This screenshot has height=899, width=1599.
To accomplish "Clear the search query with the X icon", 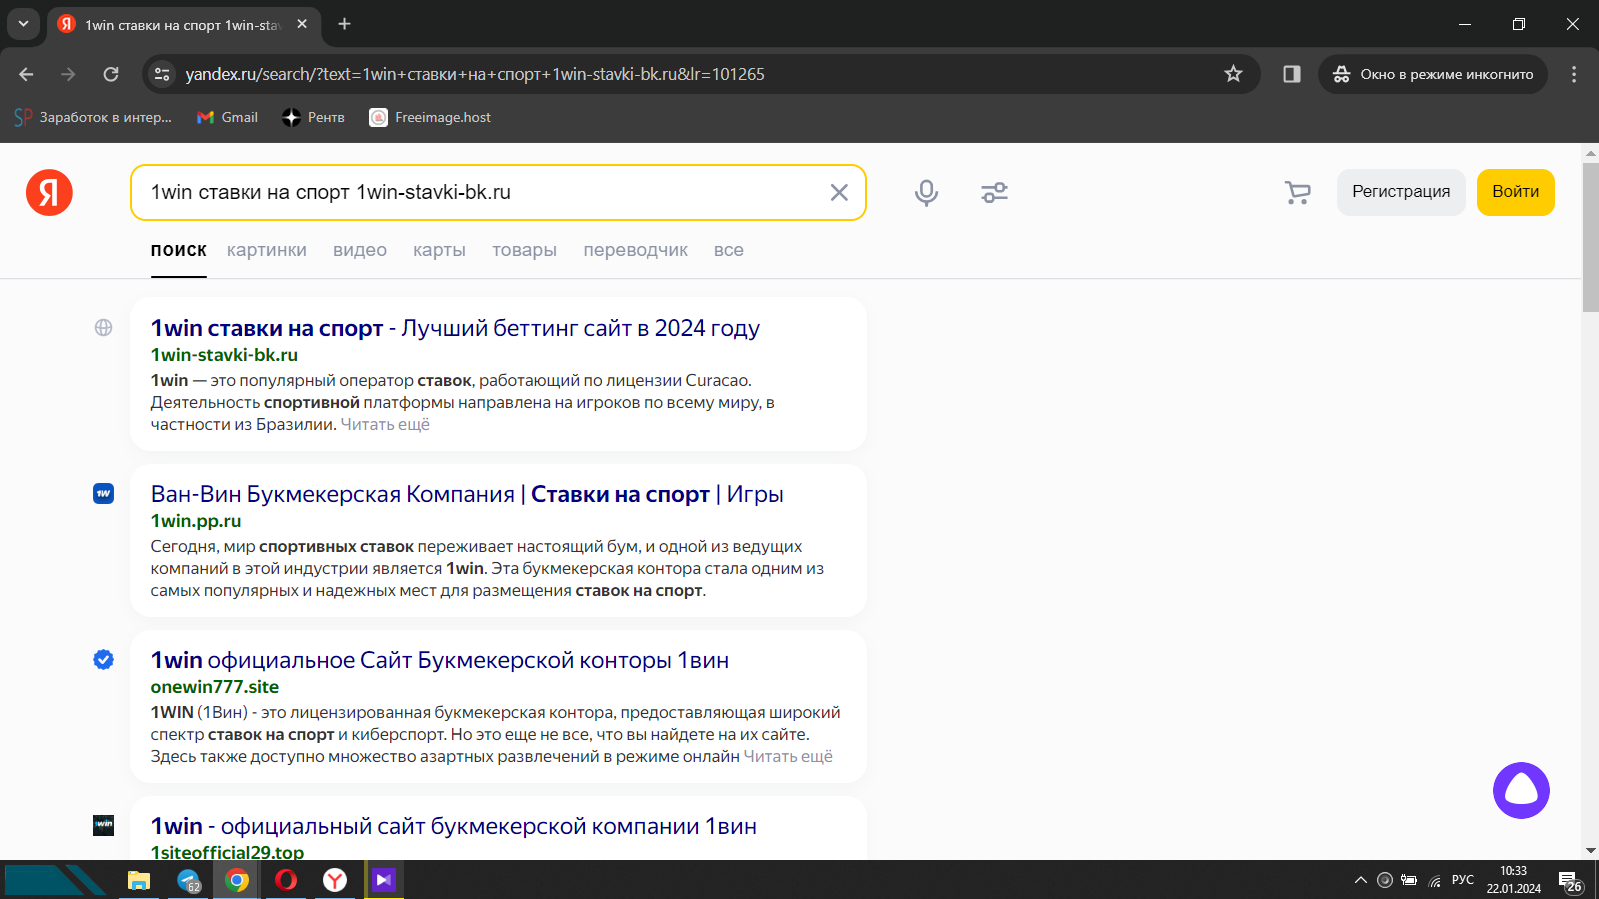I will (x=839, y=192).
